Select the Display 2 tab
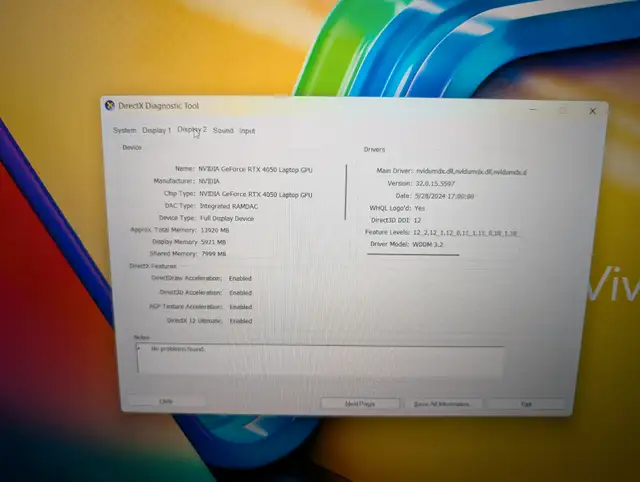640x482 pixels. tap(192, 130)
